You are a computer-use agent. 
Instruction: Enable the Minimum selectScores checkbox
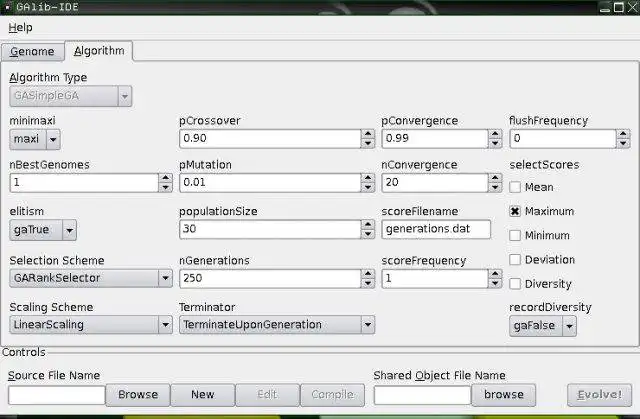515,235
